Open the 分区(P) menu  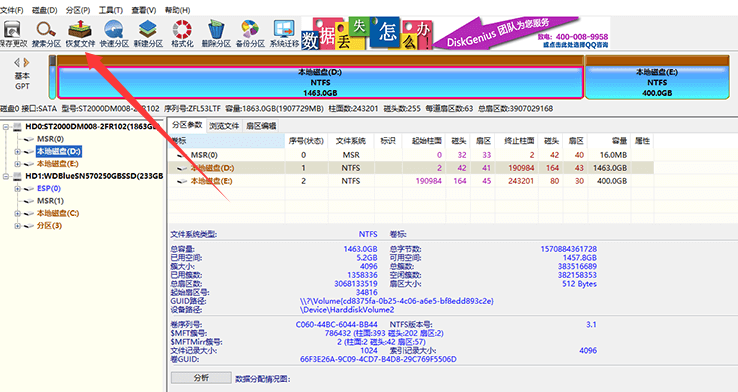pos(78,10)
